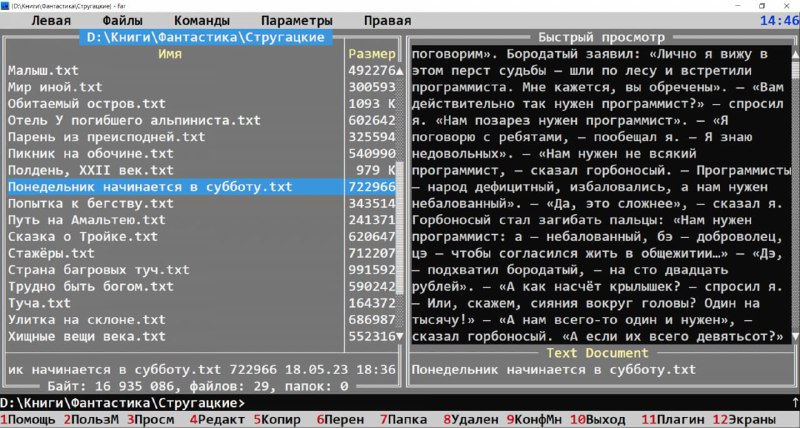800x428 pixels.
Task: Click 1Помощь function key button
Action: [x=28, y=420]
